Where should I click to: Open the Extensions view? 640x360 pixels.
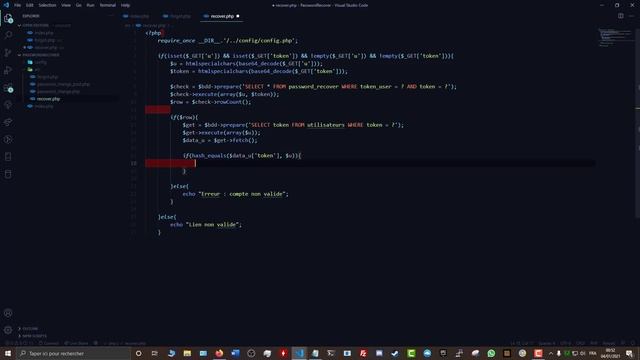tap(8, 88)
